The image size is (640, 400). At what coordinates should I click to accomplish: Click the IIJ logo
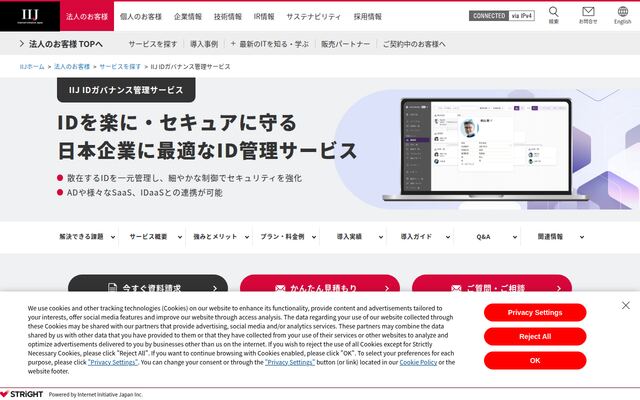pyautogui.click(x=30, y=16)
